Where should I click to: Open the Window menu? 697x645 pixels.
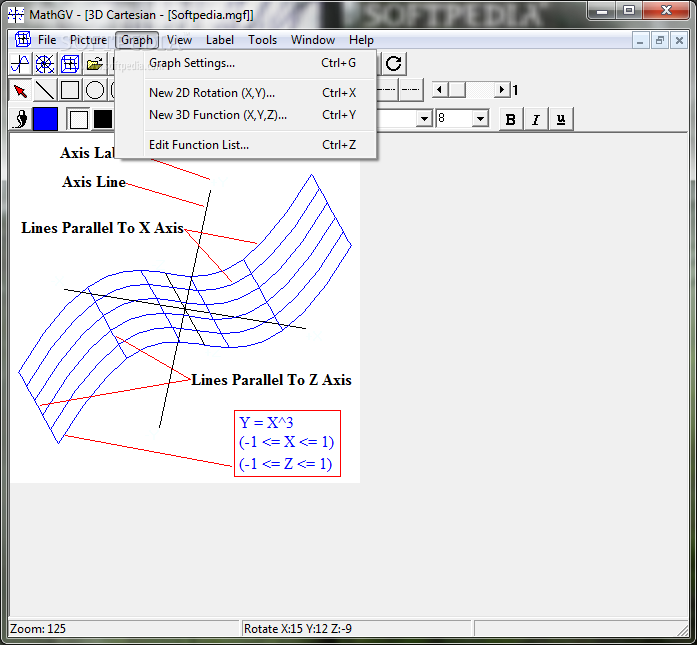pyautogui.click(x=313, y=40)
